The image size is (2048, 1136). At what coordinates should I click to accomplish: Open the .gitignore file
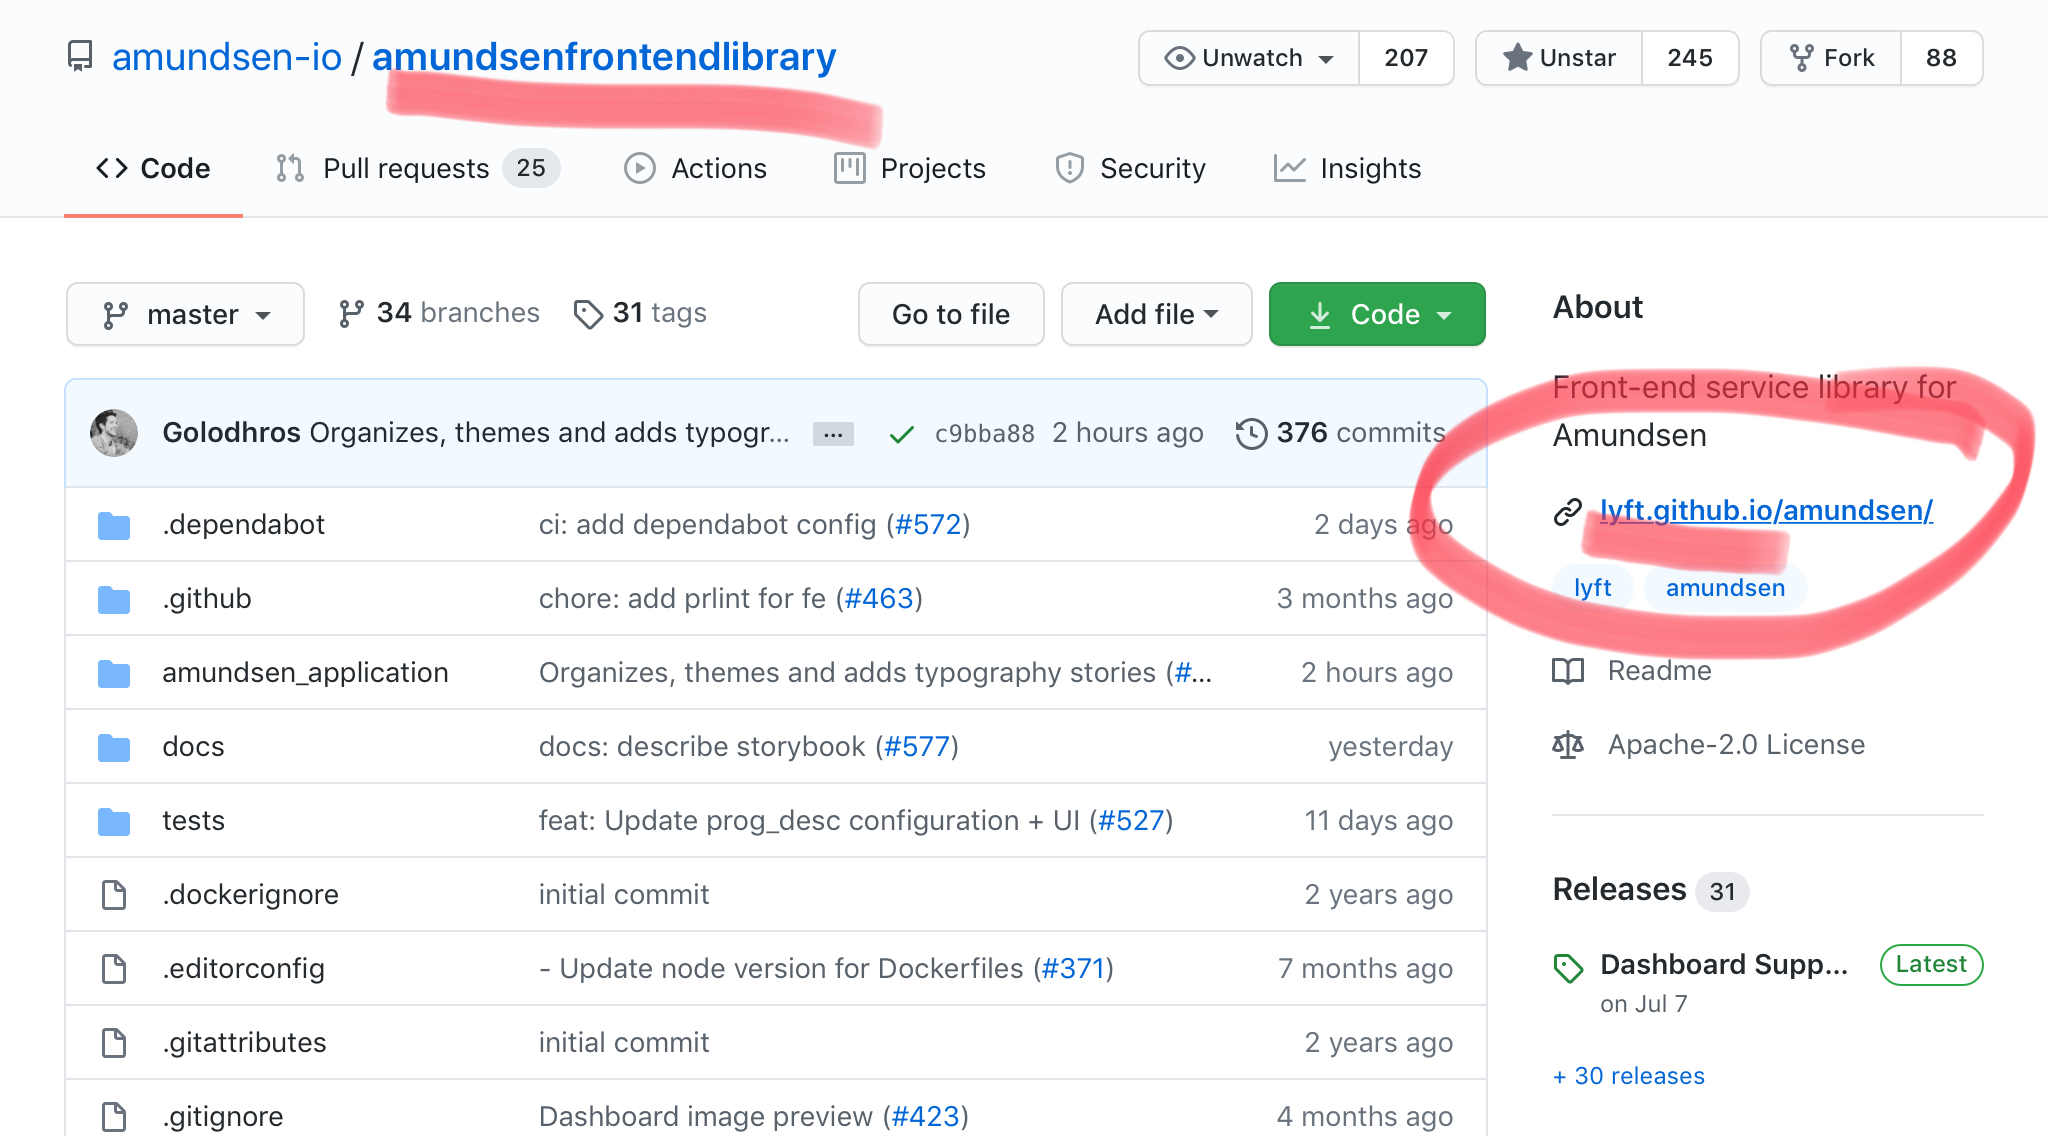[x=223, y=1116]
